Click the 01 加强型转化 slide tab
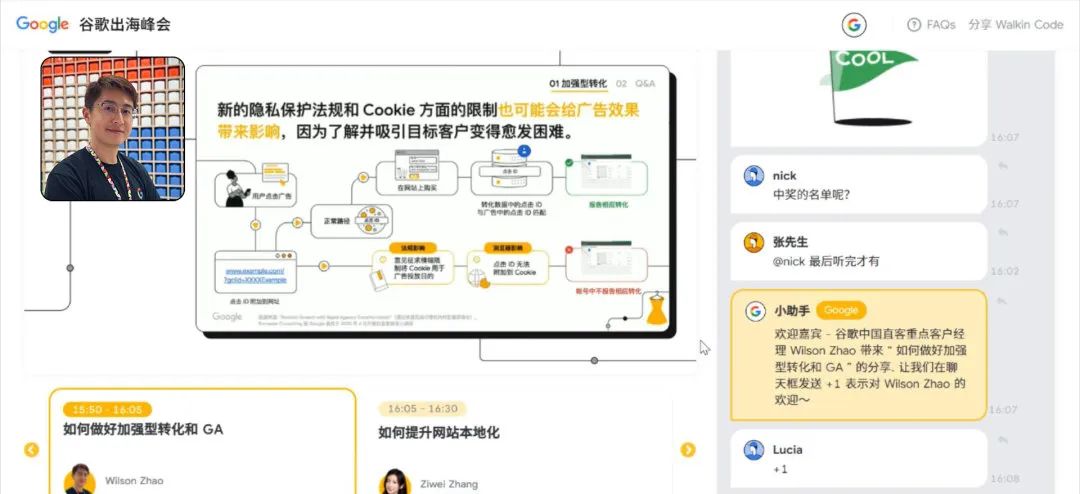The width and height of the screenshot is (1080, 494). [578, 83]
